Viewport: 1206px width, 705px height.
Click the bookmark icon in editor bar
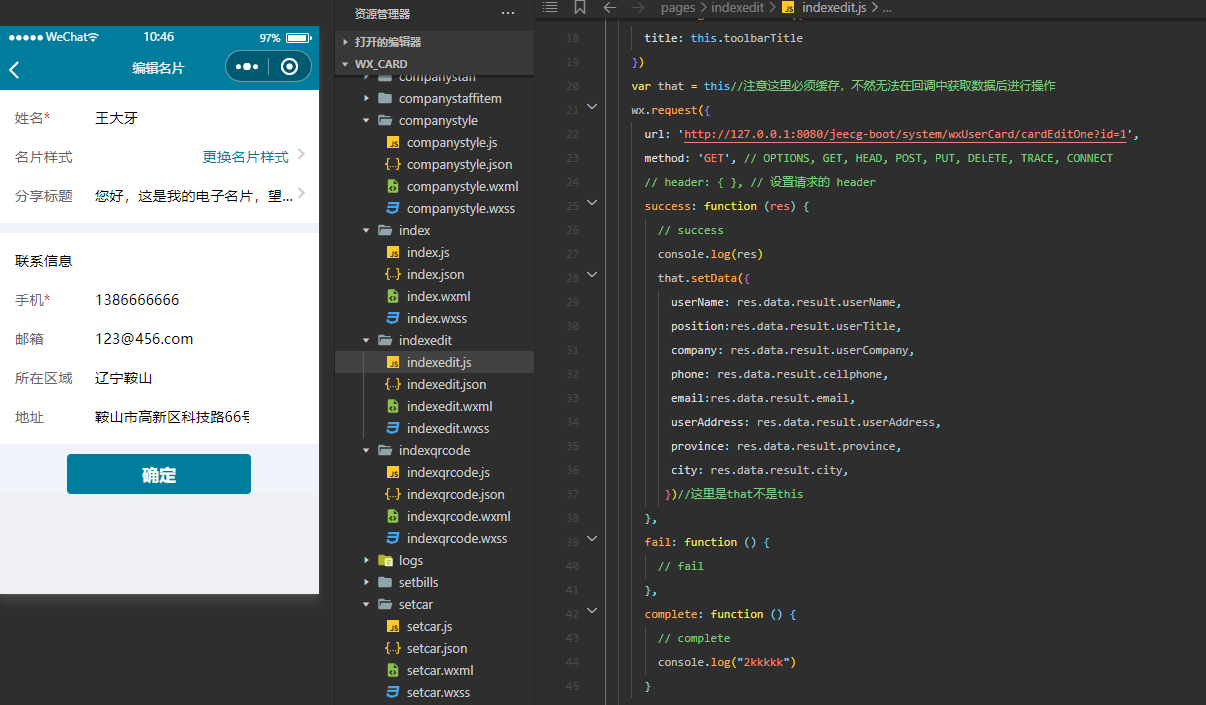click(580, 7)
